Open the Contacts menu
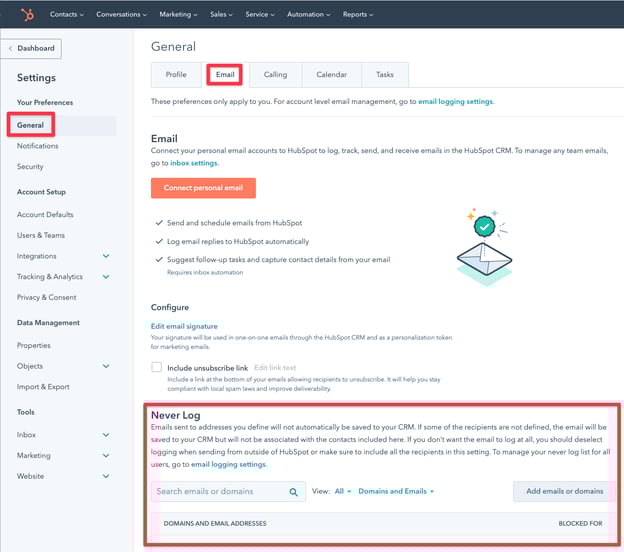This screenshot has height=552, width=624. pos(66,14)
